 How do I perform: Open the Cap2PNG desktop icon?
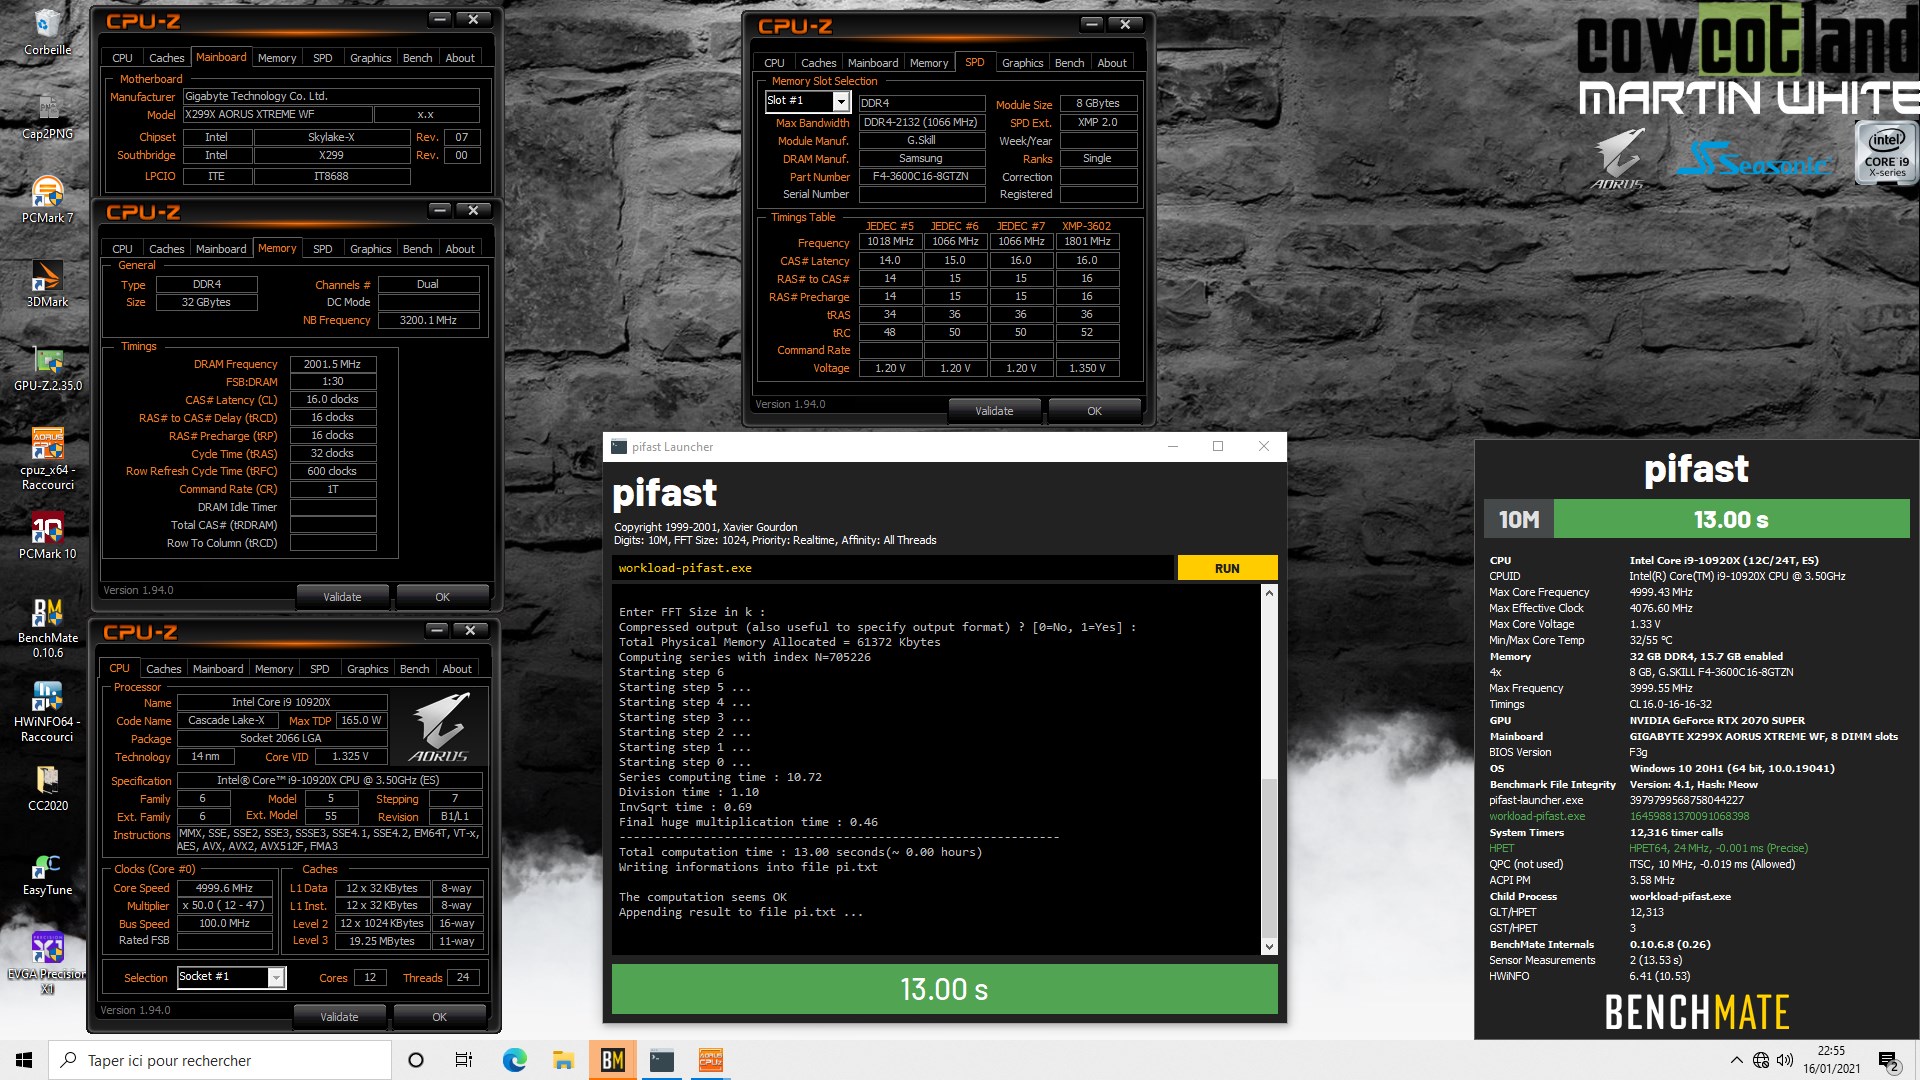tap(47, 115)
